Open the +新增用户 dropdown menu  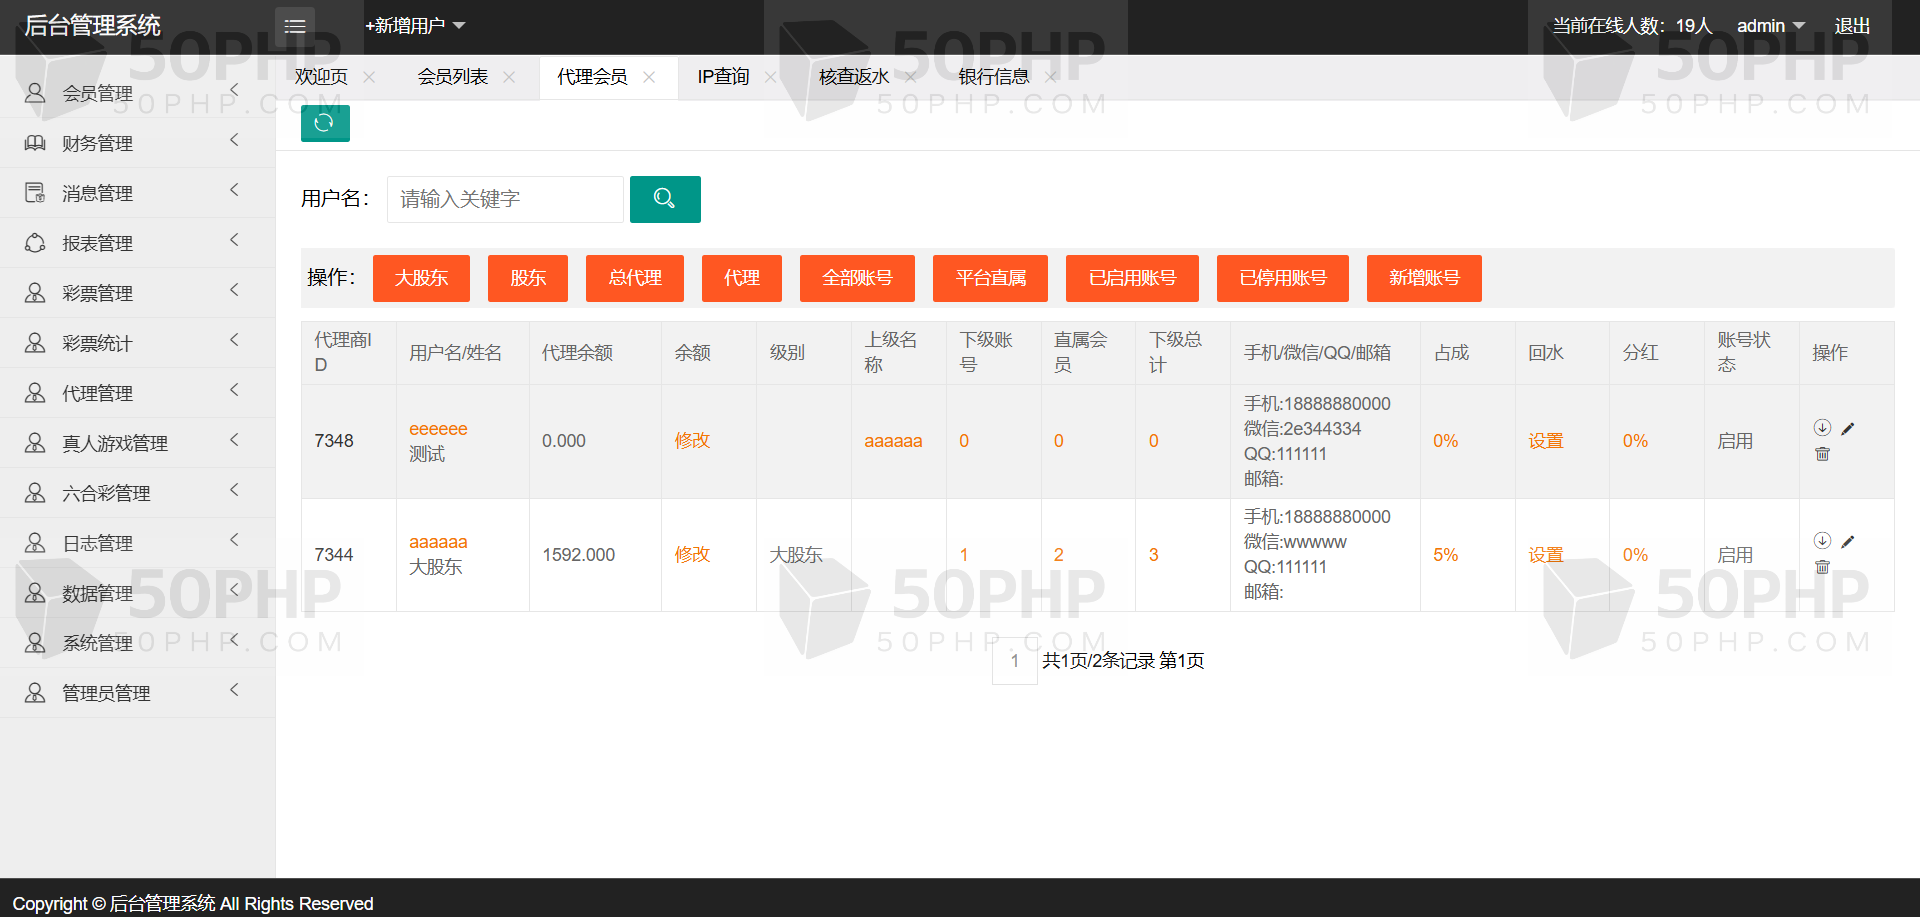(x=414, y=26)
